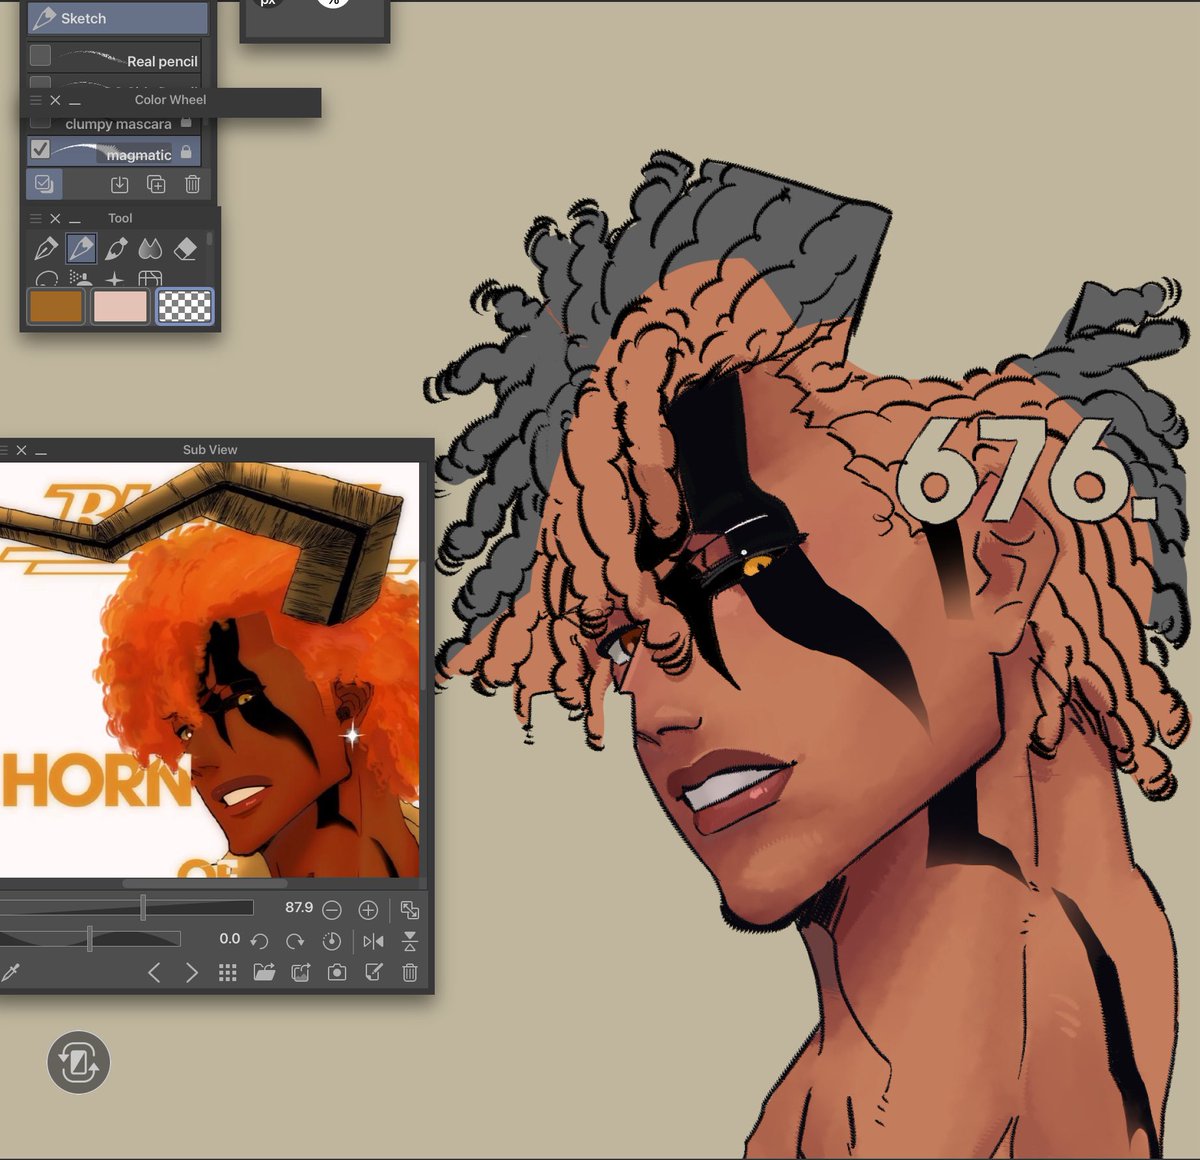The height and width of the screenshot is (1160, 1200).
Task: Select the Blend tool with droplets
Action: coord(150,248)
